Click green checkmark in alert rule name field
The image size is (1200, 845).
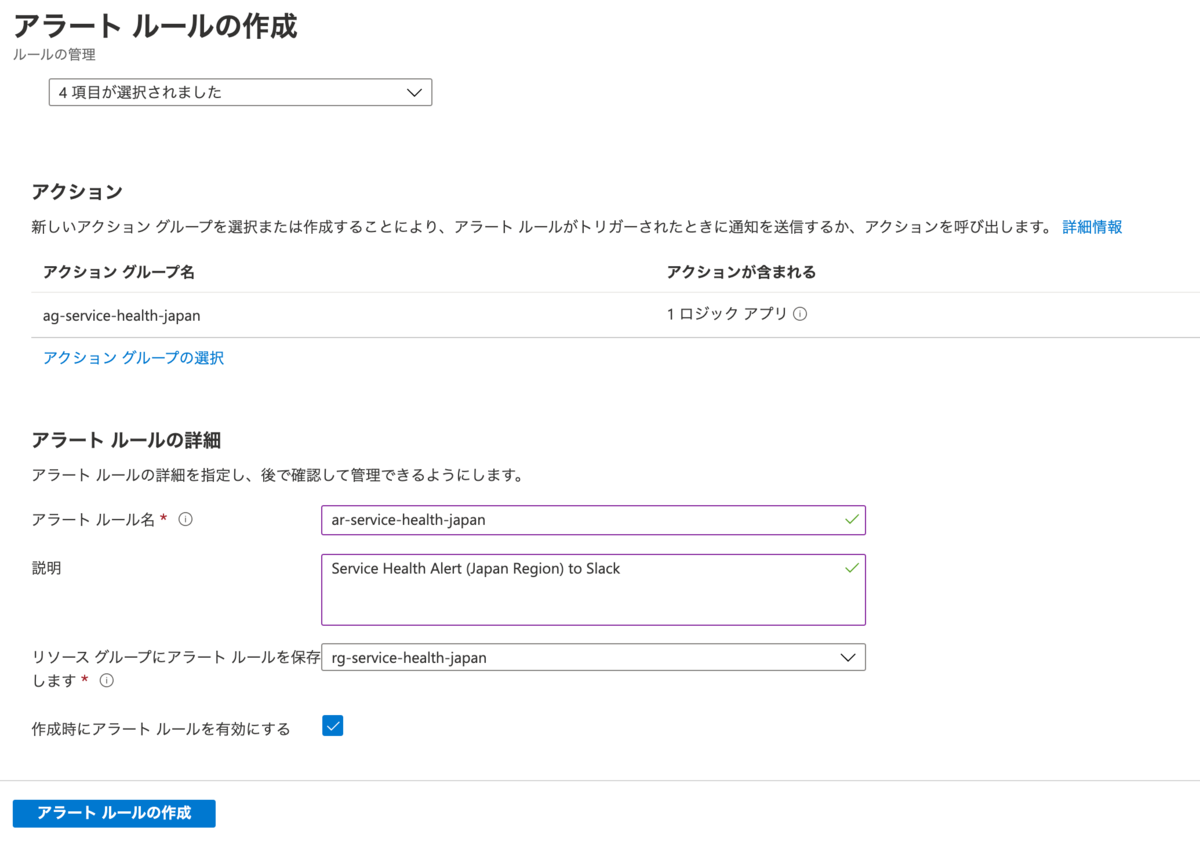852,520
